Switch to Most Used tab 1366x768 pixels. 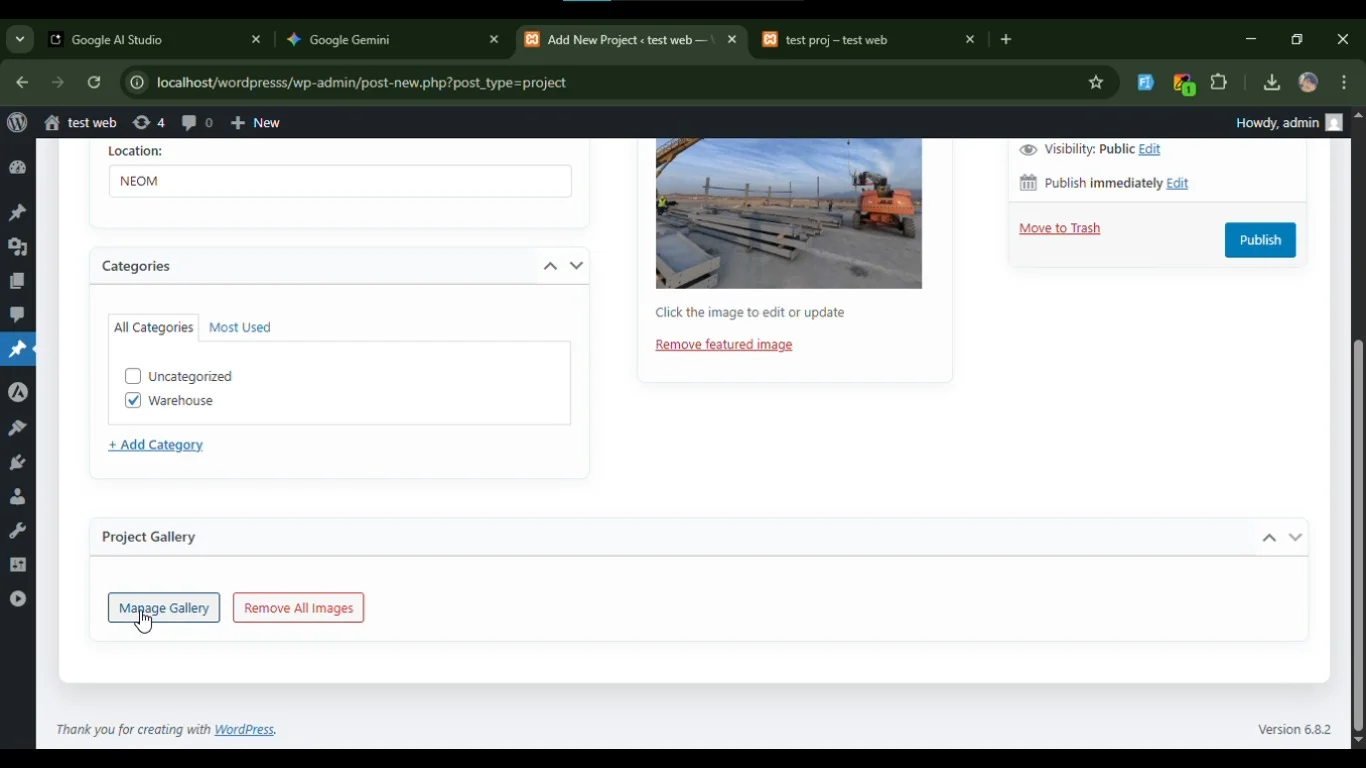pos(240,327)
